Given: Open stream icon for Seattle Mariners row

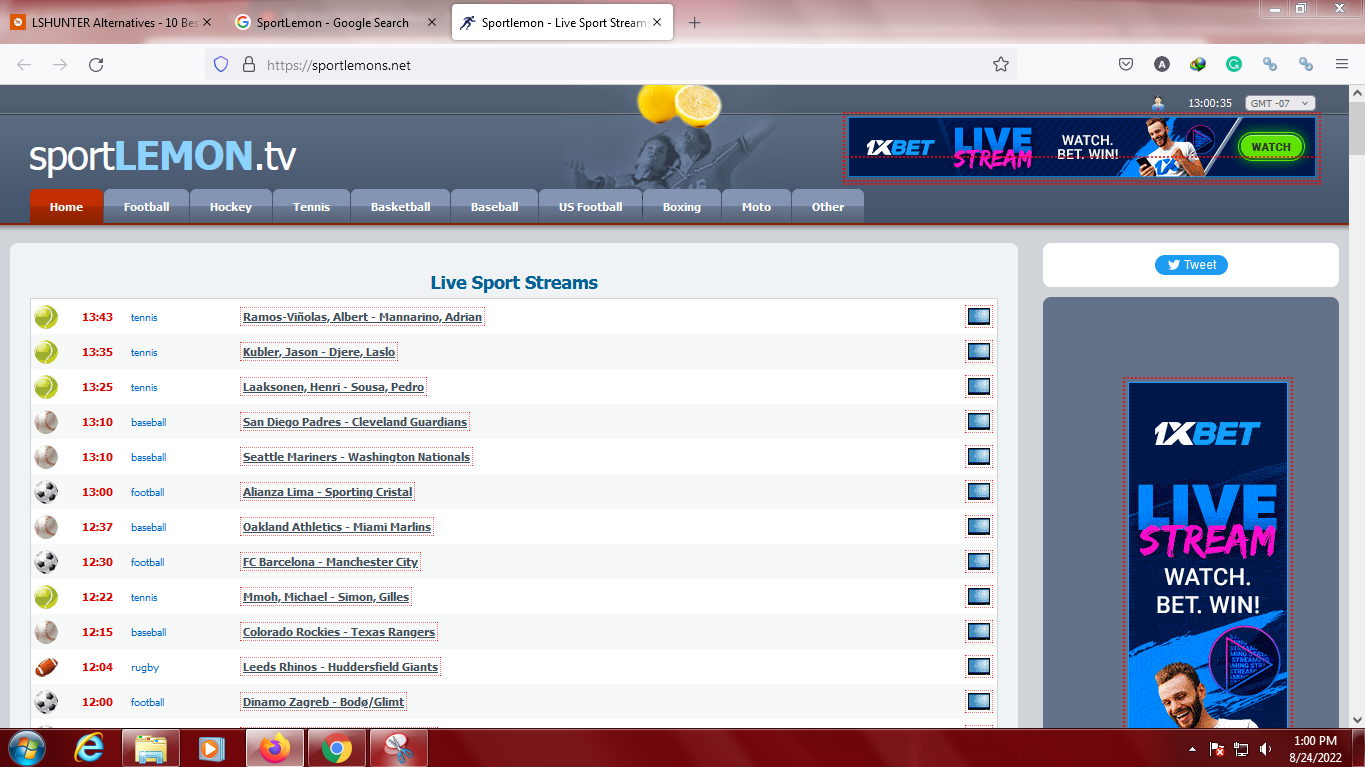Looking at the screenshot, I should [979, 457].
